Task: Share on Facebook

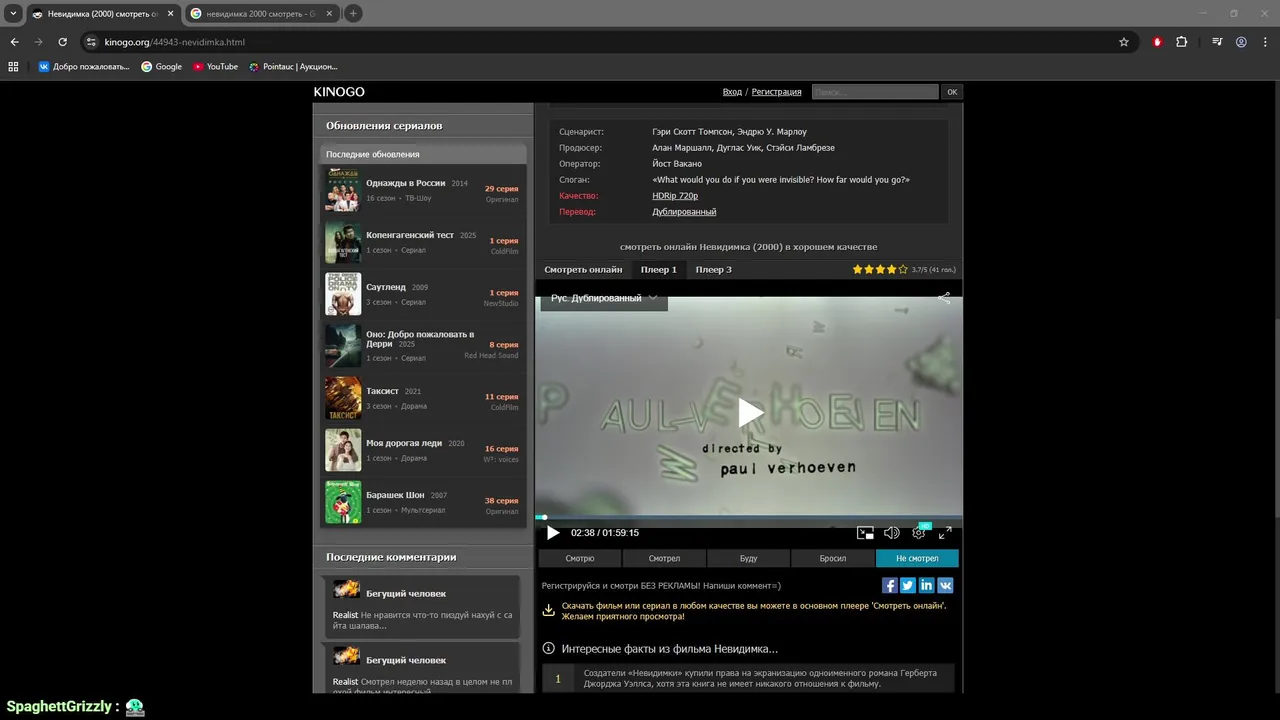Action: (889, 586)
